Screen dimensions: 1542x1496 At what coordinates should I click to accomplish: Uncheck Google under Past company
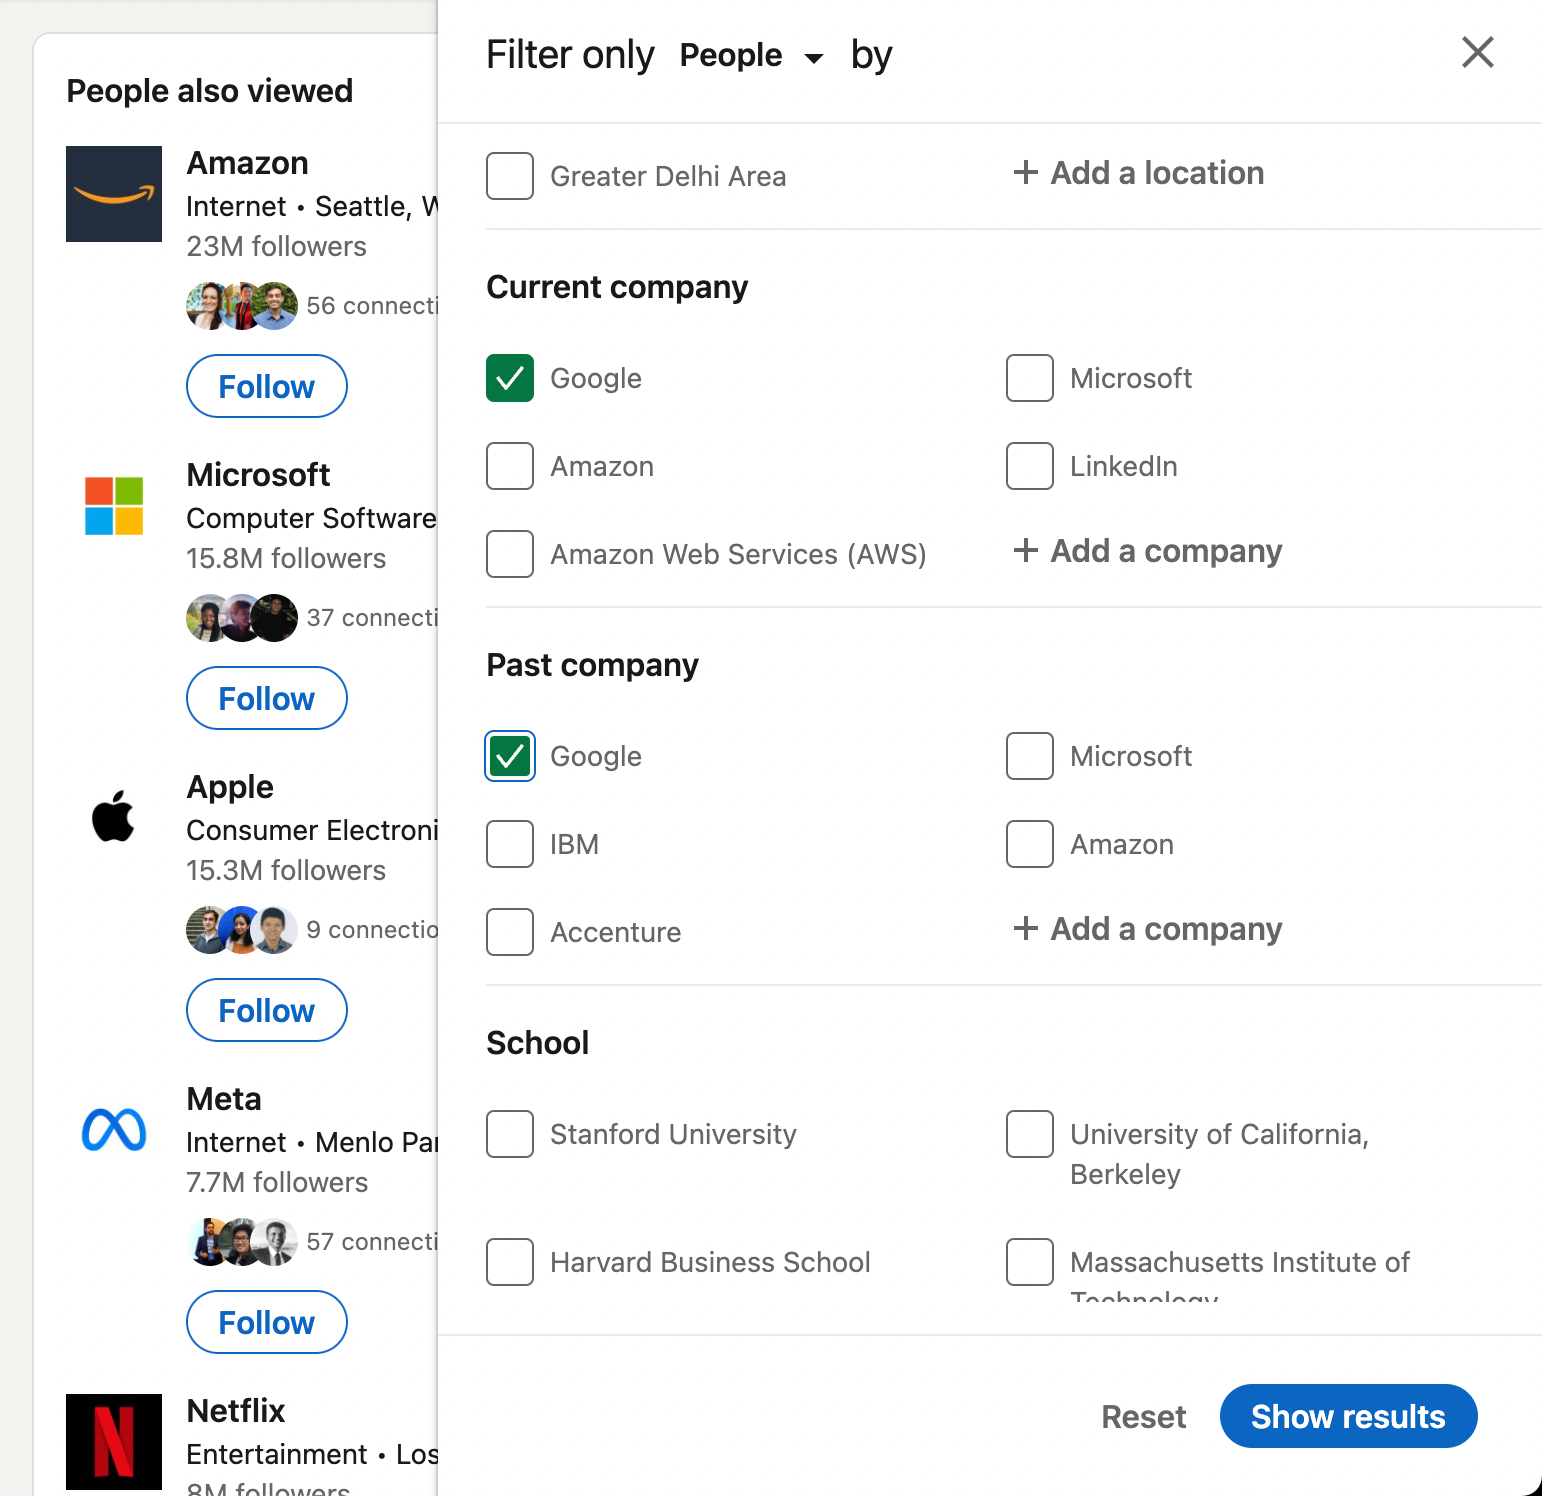510,756
